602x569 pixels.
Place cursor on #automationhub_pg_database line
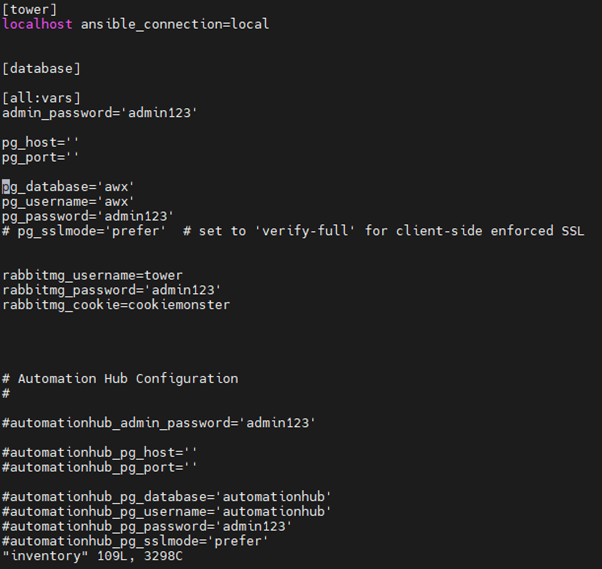coord(166,496)
